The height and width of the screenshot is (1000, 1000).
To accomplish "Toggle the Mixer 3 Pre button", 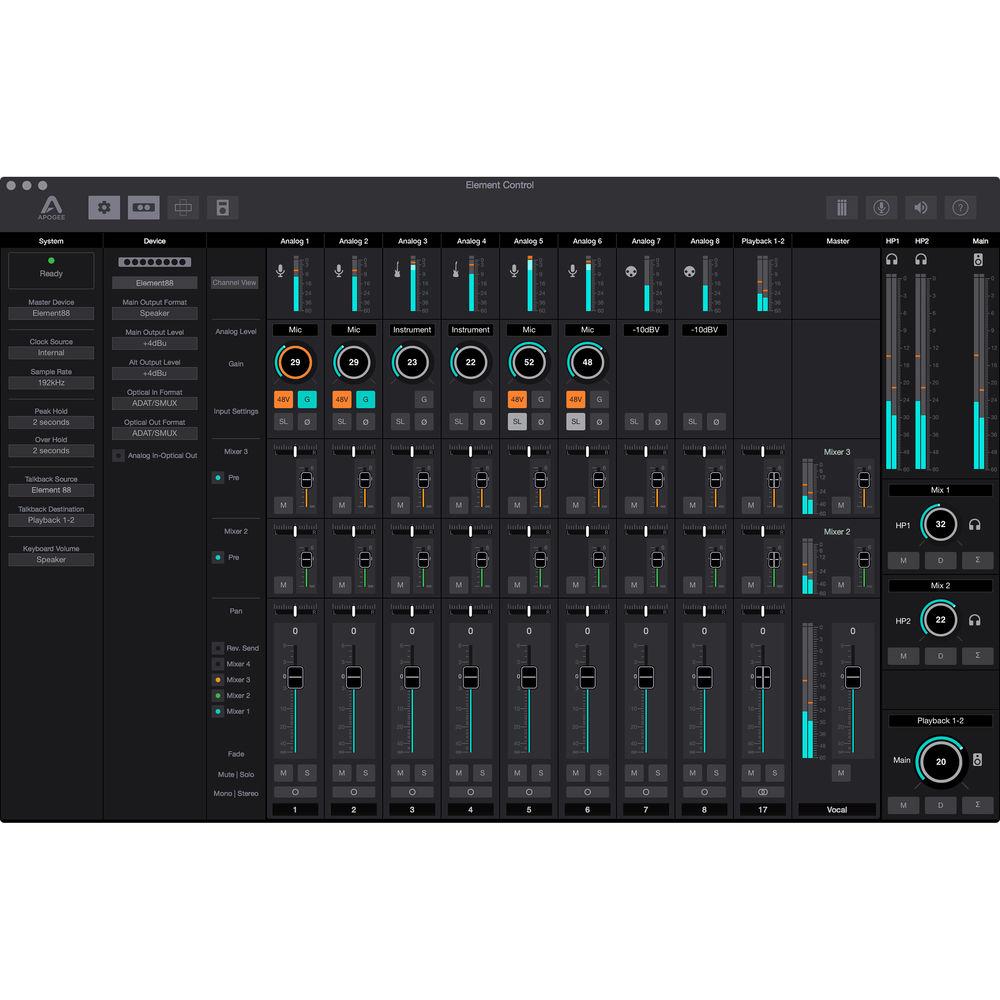I will point(218,478).
